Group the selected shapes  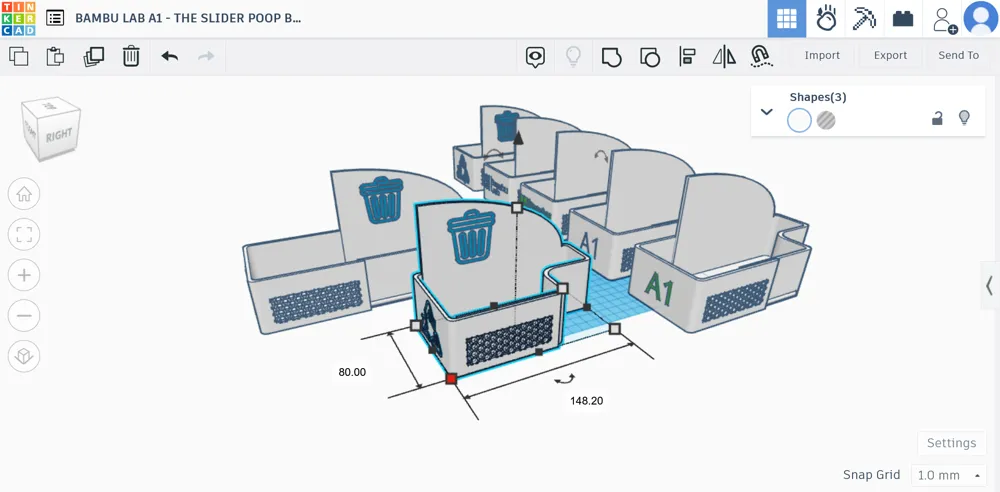(x=611, y=56)
